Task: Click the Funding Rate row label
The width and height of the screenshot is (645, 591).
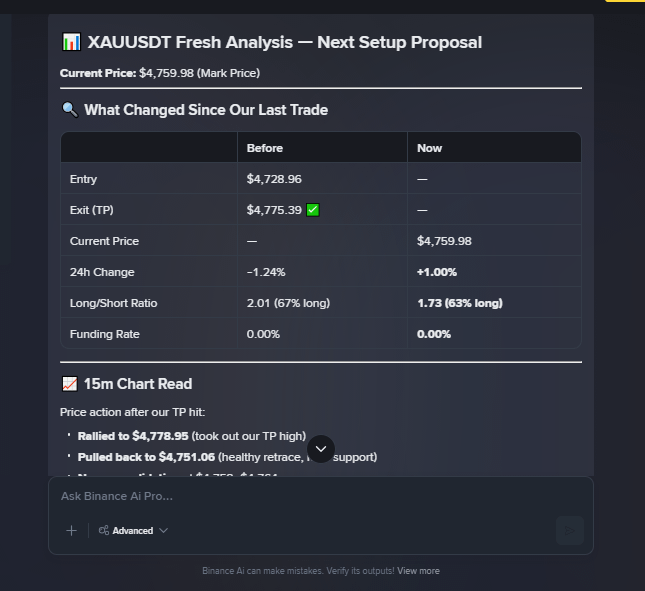Action: click(105, 334)
